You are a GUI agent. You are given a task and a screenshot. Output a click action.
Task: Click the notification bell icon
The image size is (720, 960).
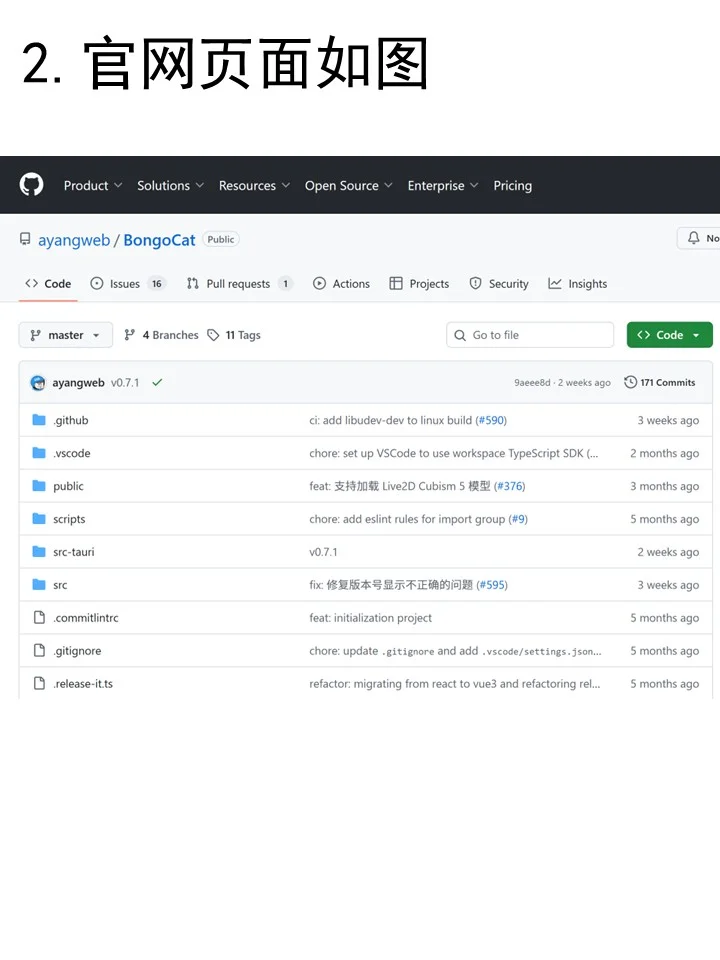[694, 238]
